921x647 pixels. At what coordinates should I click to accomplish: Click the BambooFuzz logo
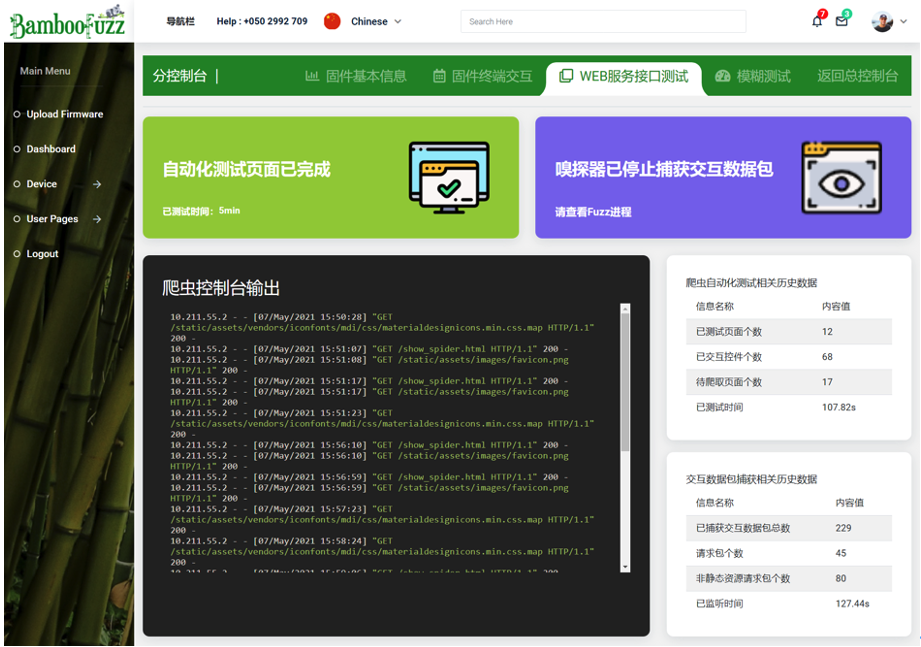point(66,21)
